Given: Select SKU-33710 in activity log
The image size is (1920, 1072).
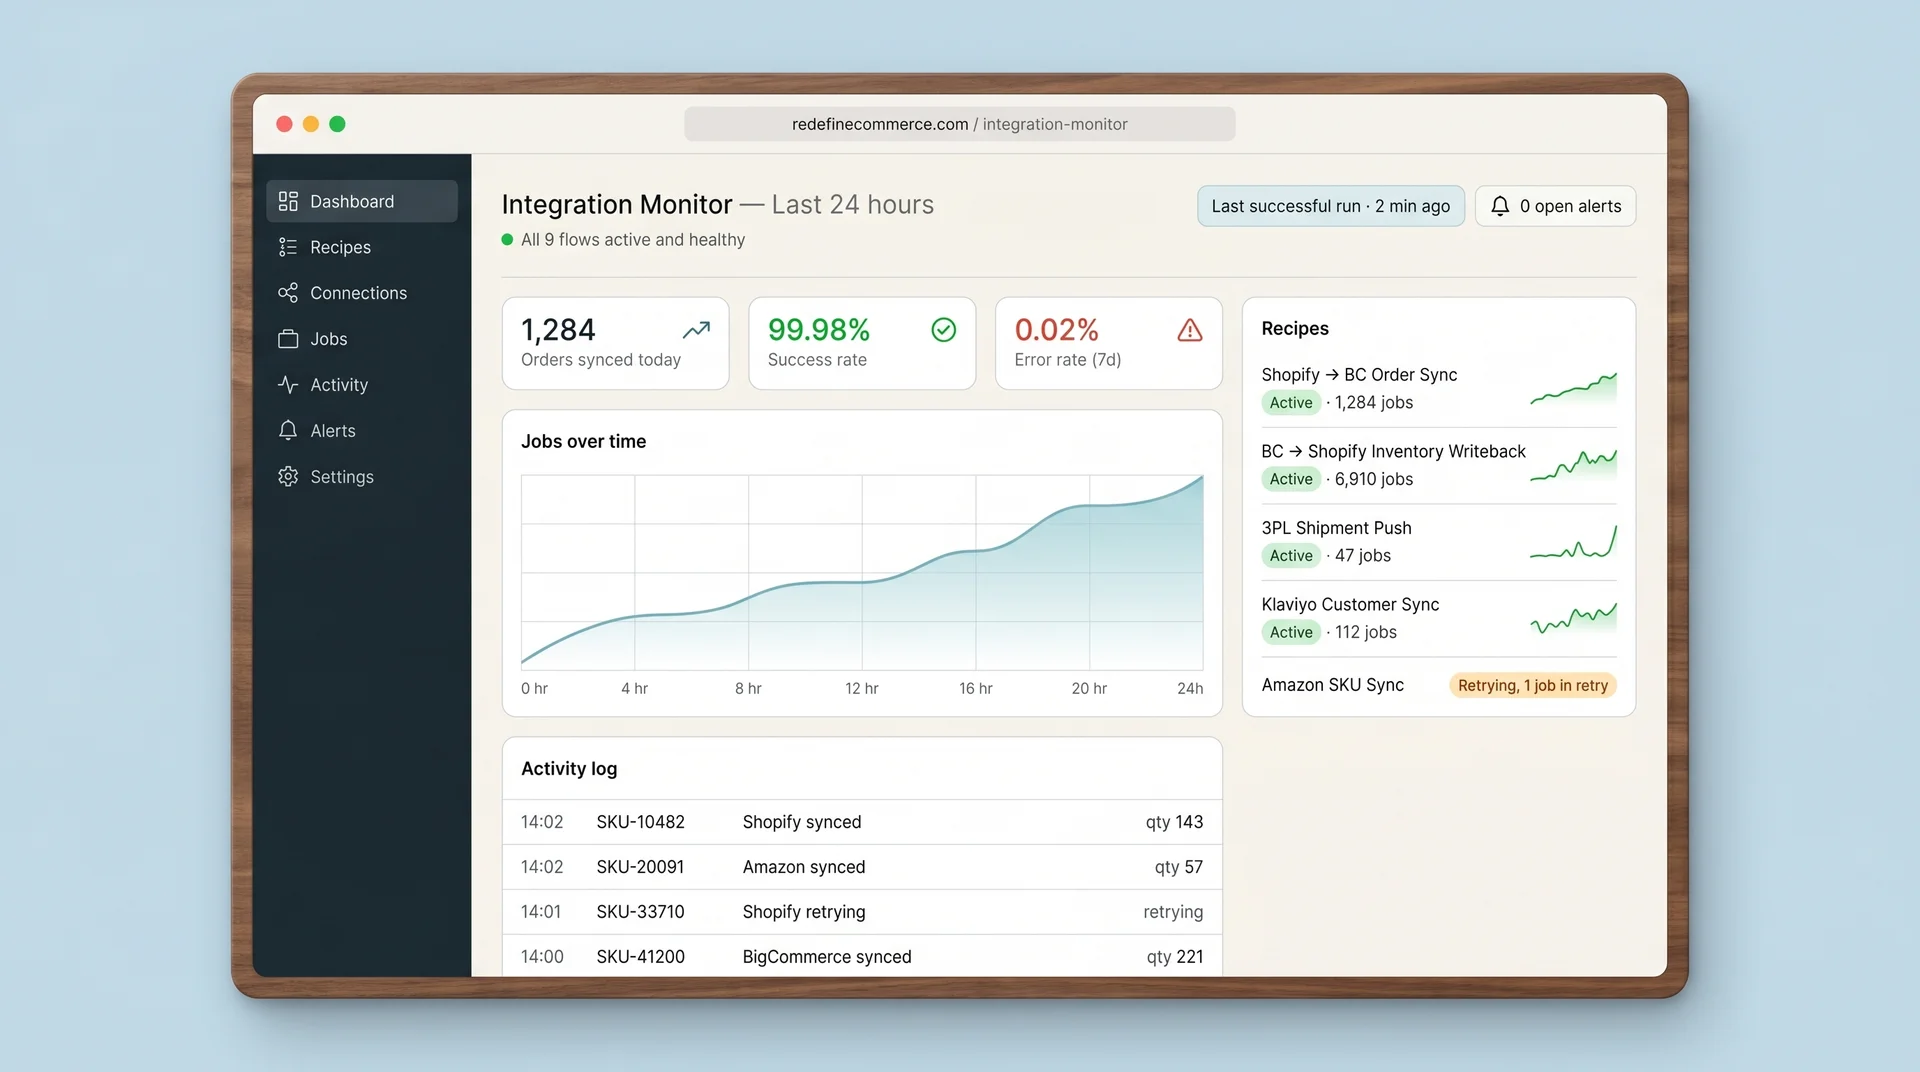Looking at the screenshot, I should point(640,912).
